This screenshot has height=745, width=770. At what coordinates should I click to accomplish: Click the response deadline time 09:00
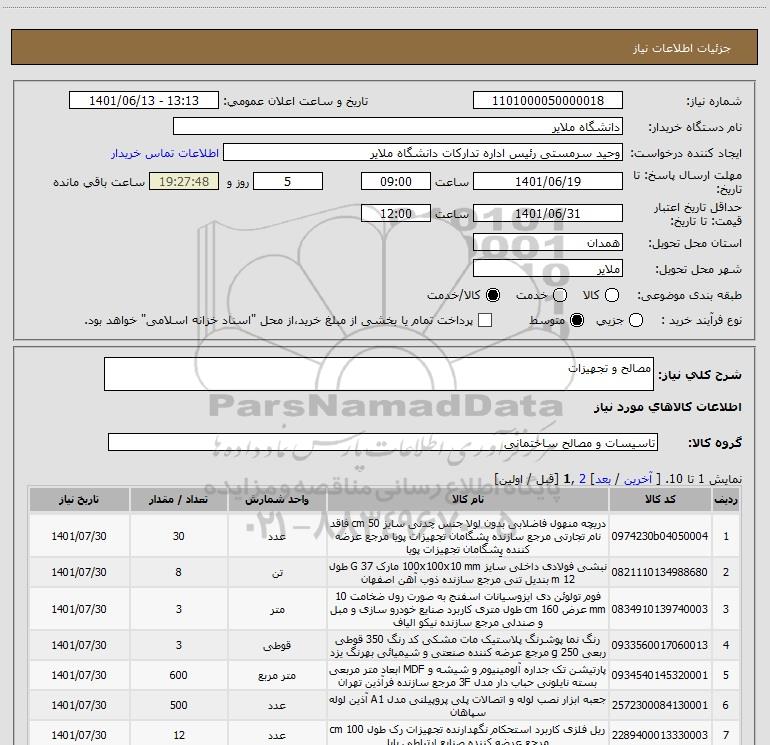[x=396, y=181]
